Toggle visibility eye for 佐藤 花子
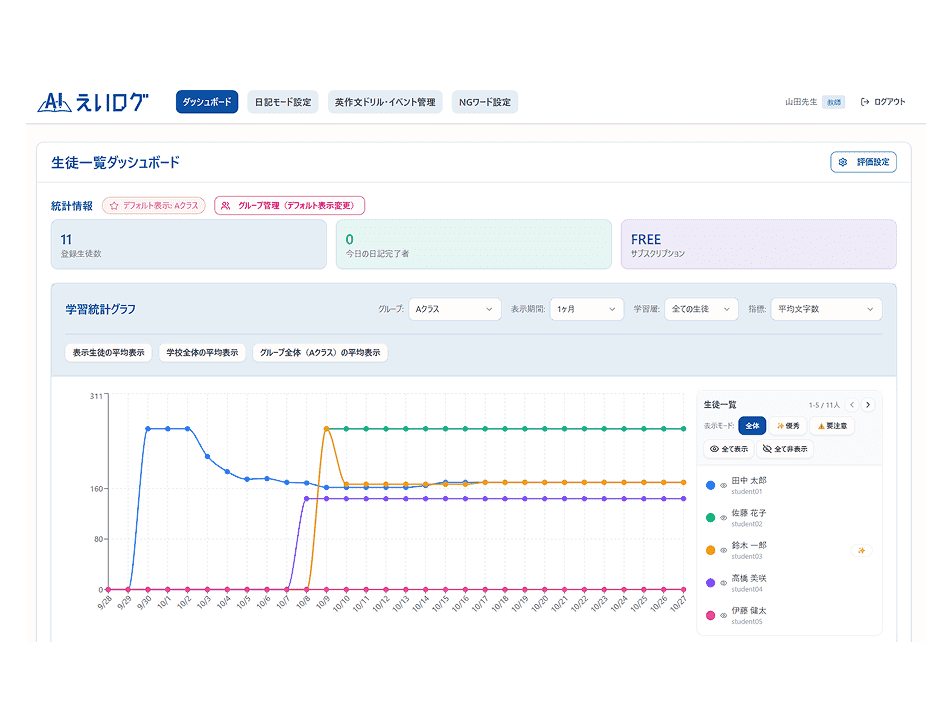 point(723,518)
